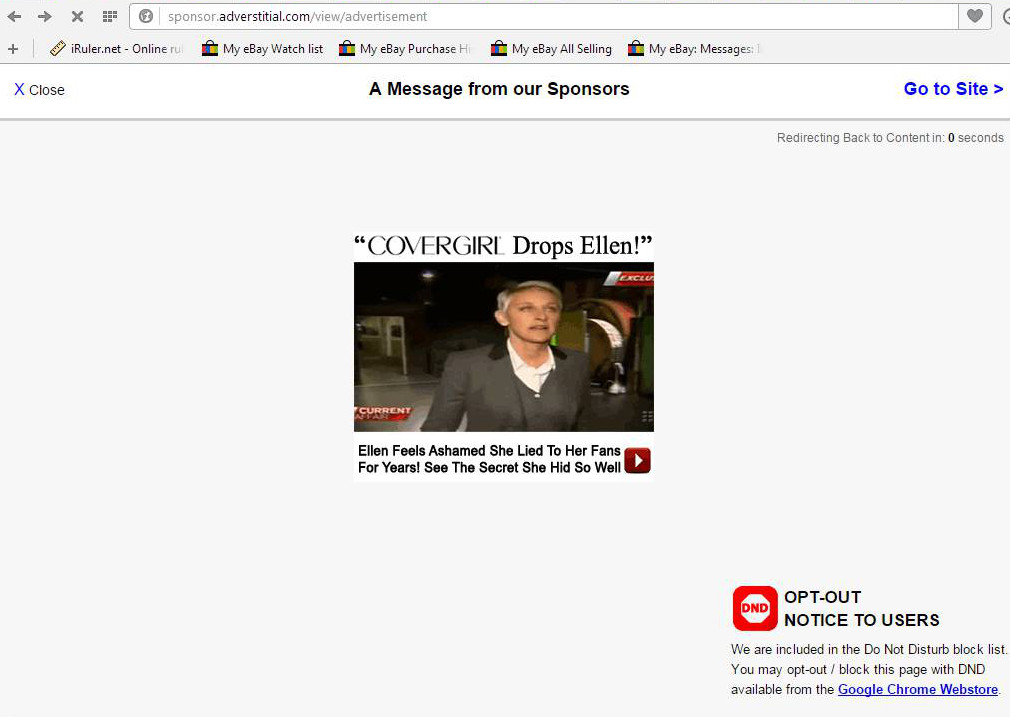
Task: Open the My eBay Purchase History bookmark
Action: click(x=405, y=49)
